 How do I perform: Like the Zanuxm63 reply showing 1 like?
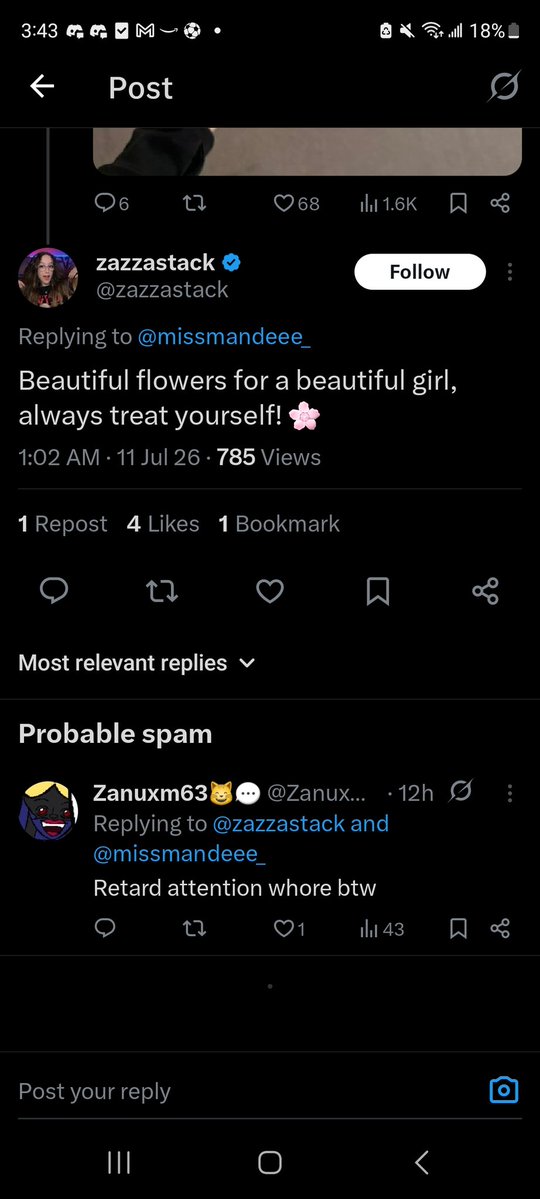(x=290, y=929)
